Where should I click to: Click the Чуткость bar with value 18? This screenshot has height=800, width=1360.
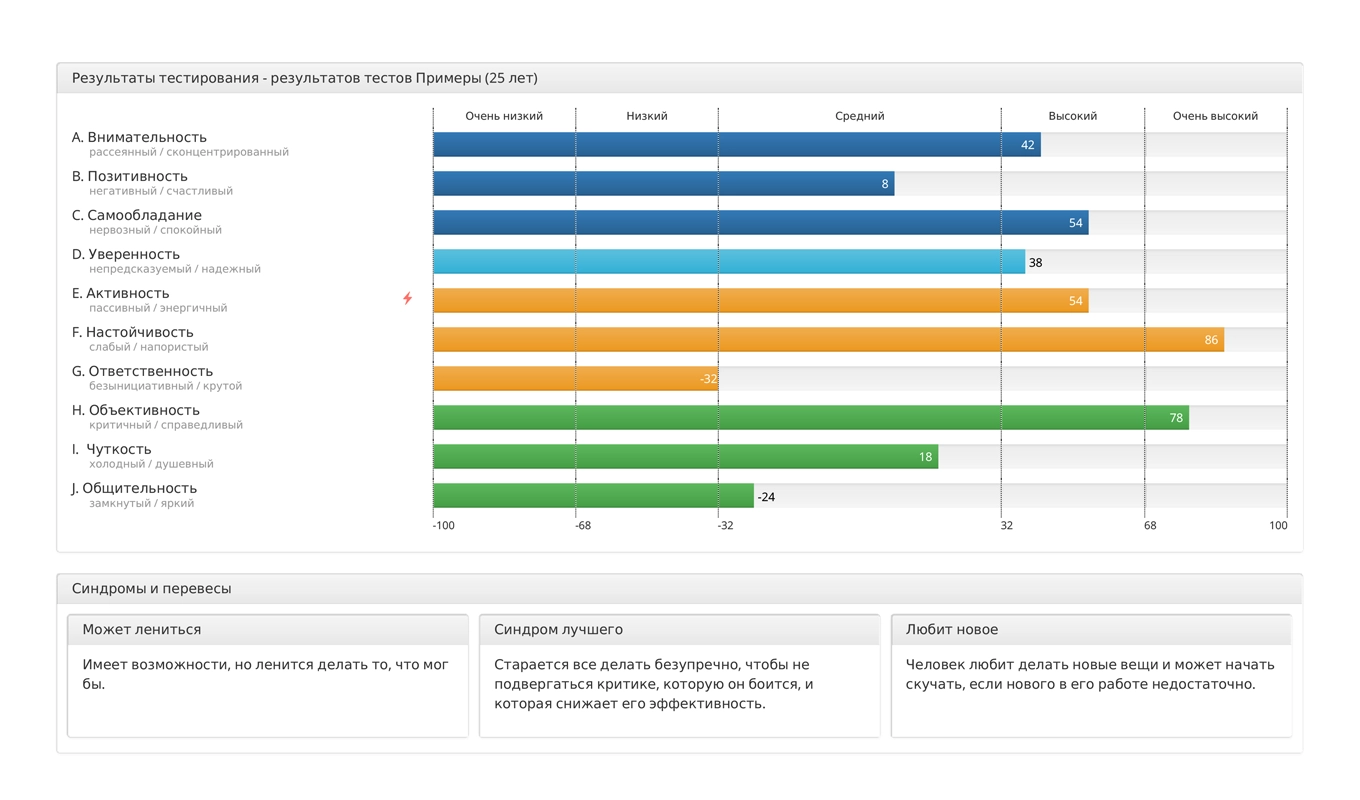tap(685, 457)
